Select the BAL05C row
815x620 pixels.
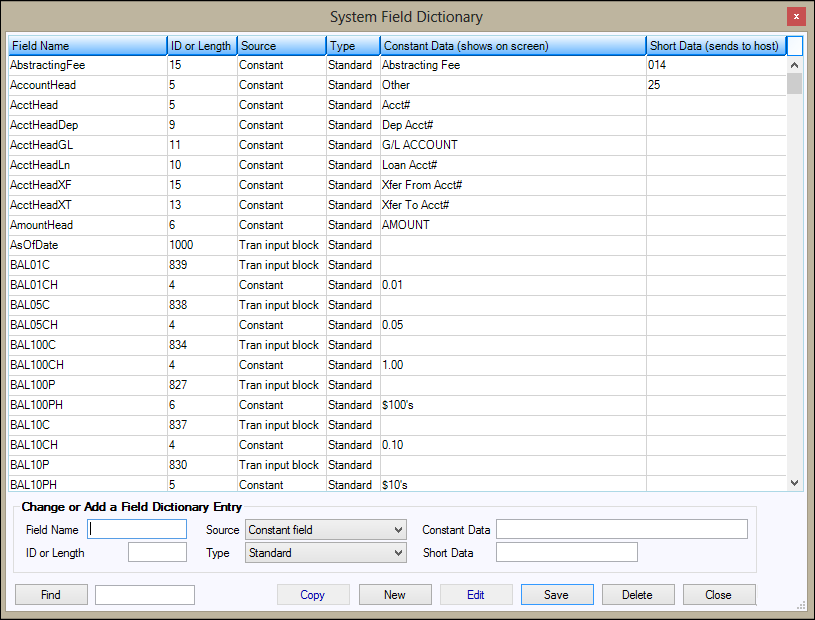pos(397,305)
